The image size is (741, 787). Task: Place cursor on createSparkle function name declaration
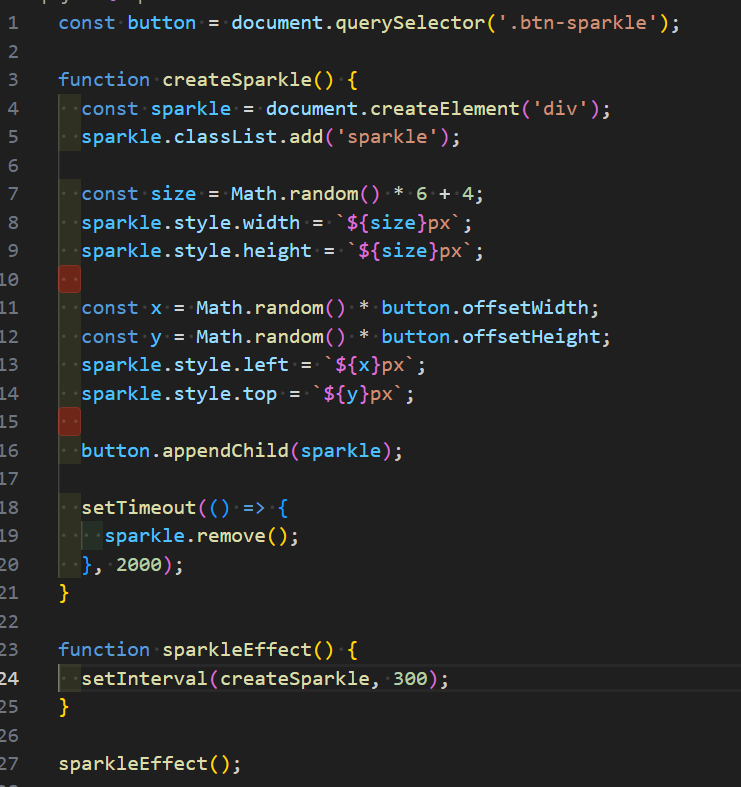tap(237, 80)
